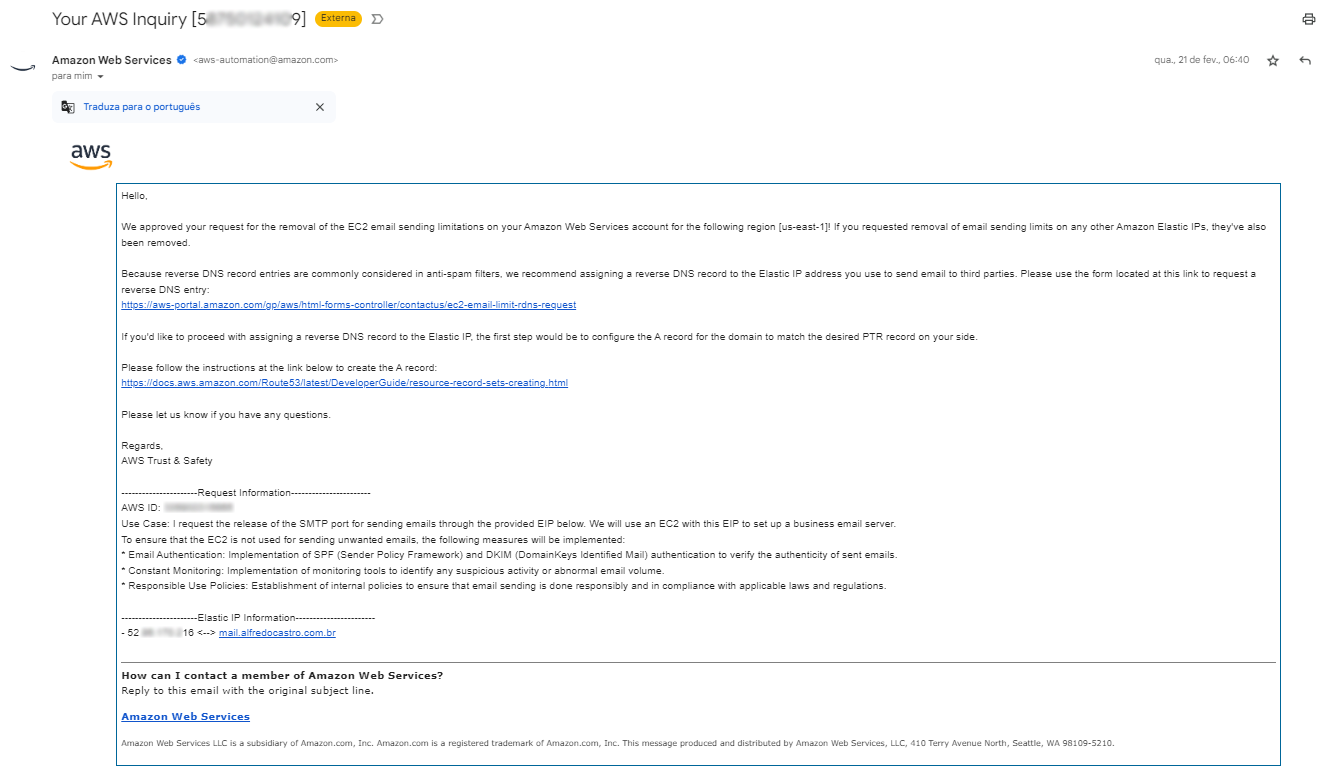Click the 'AWS Trust & Safety' signature
The width and height of the screenshot is (1323, 780).
167,461
